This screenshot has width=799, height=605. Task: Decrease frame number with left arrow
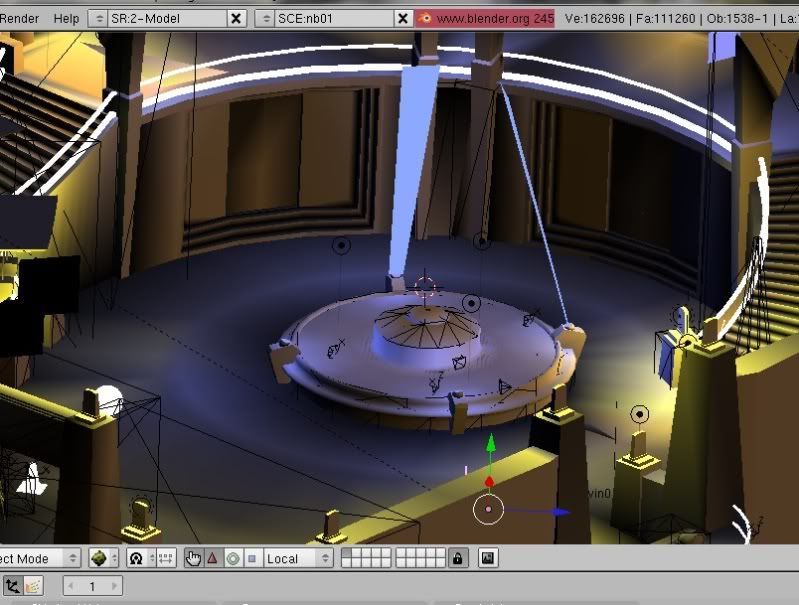tap(71, 586)
